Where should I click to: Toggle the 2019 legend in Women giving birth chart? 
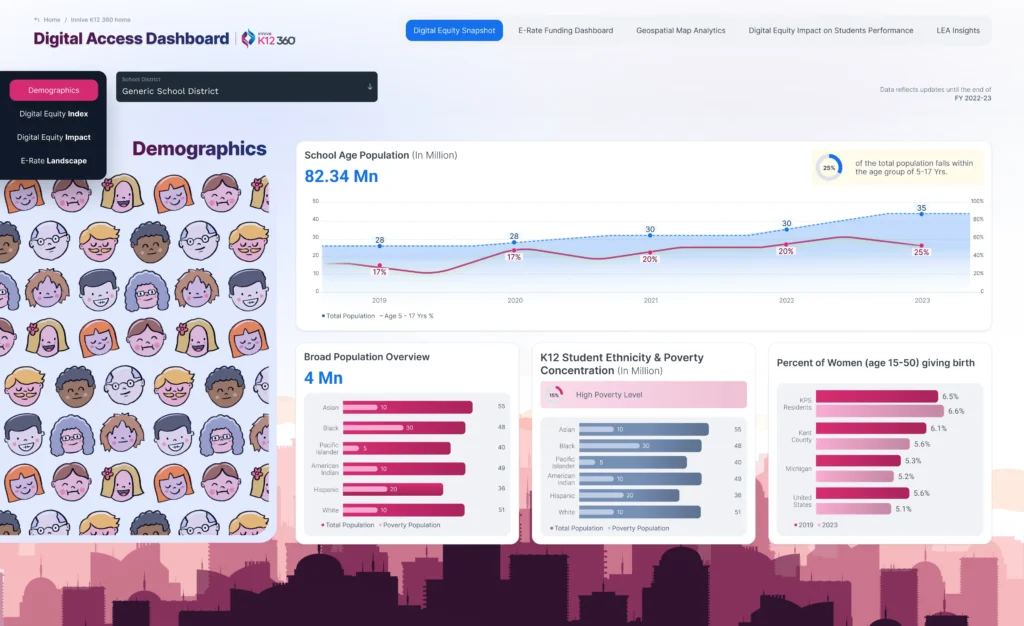point(803,524)
